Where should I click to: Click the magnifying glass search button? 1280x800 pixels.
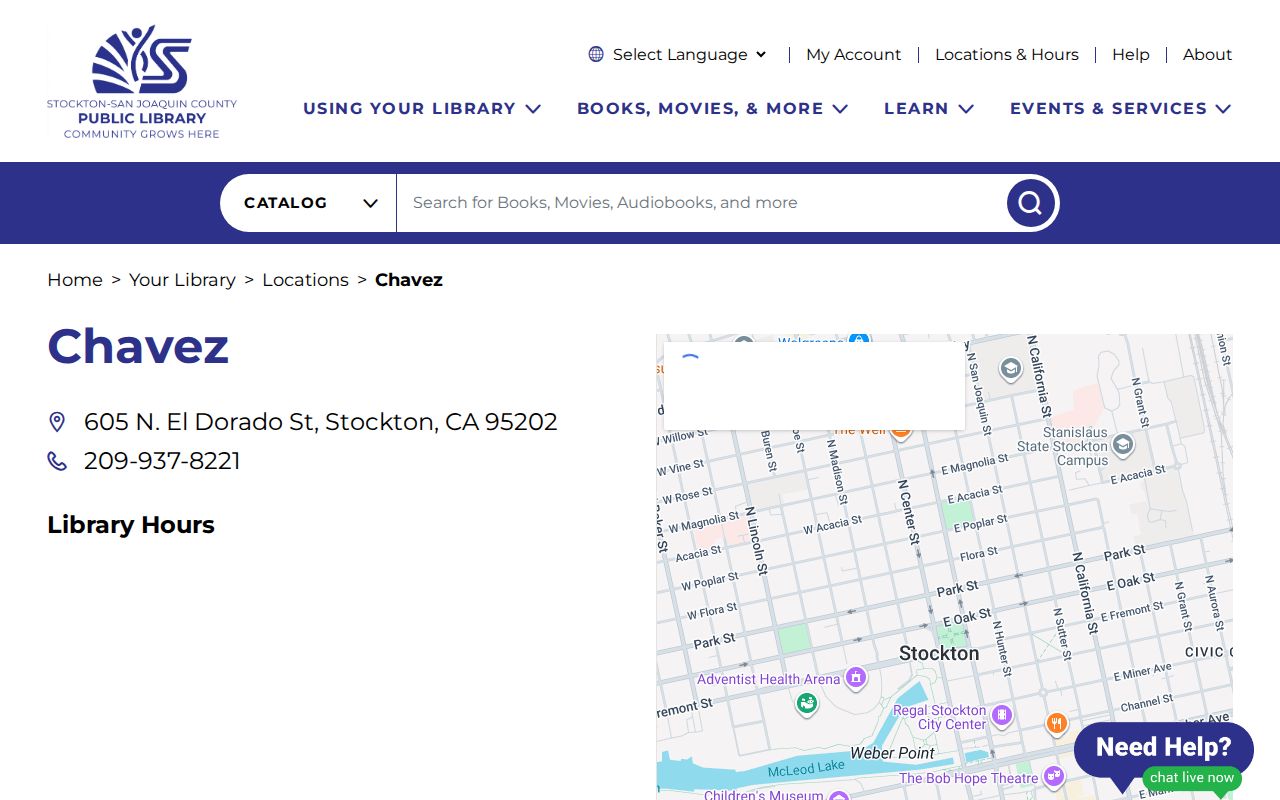1030,203
